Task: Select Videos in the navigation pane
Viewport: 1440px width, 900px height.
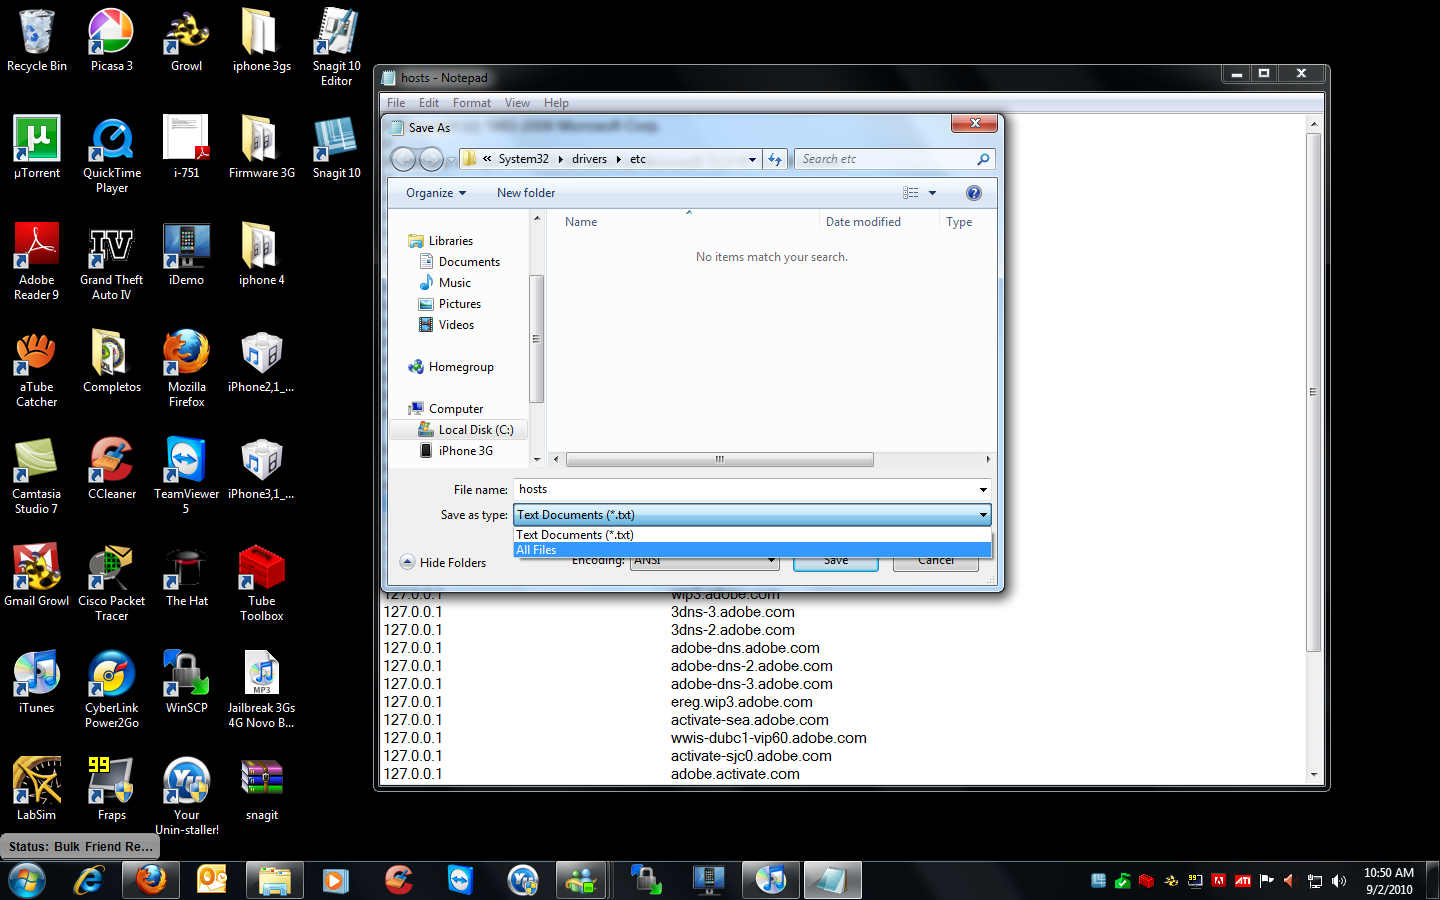Action: pos(456,325)
